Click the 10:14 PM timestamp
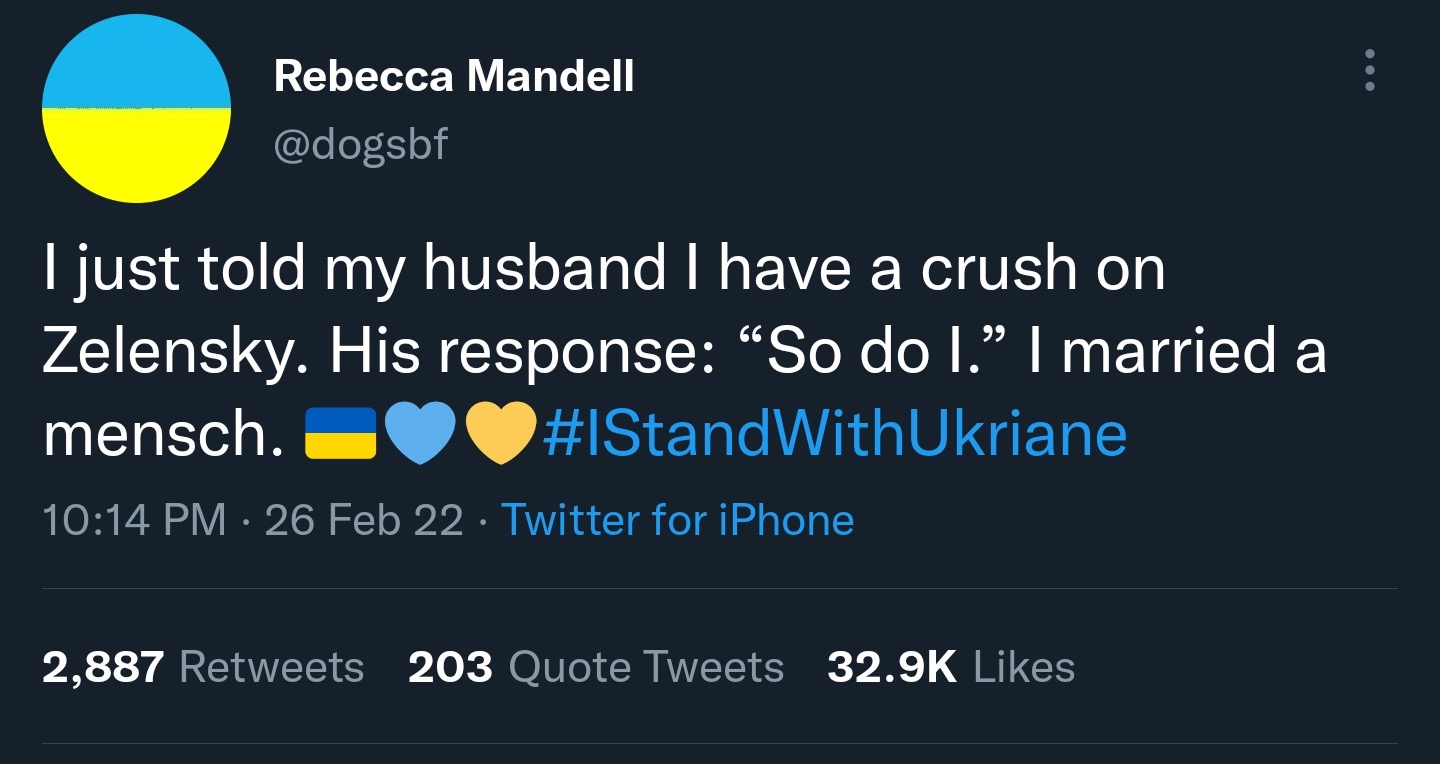The image size is (1440, 764). click(x=134, y=520)
